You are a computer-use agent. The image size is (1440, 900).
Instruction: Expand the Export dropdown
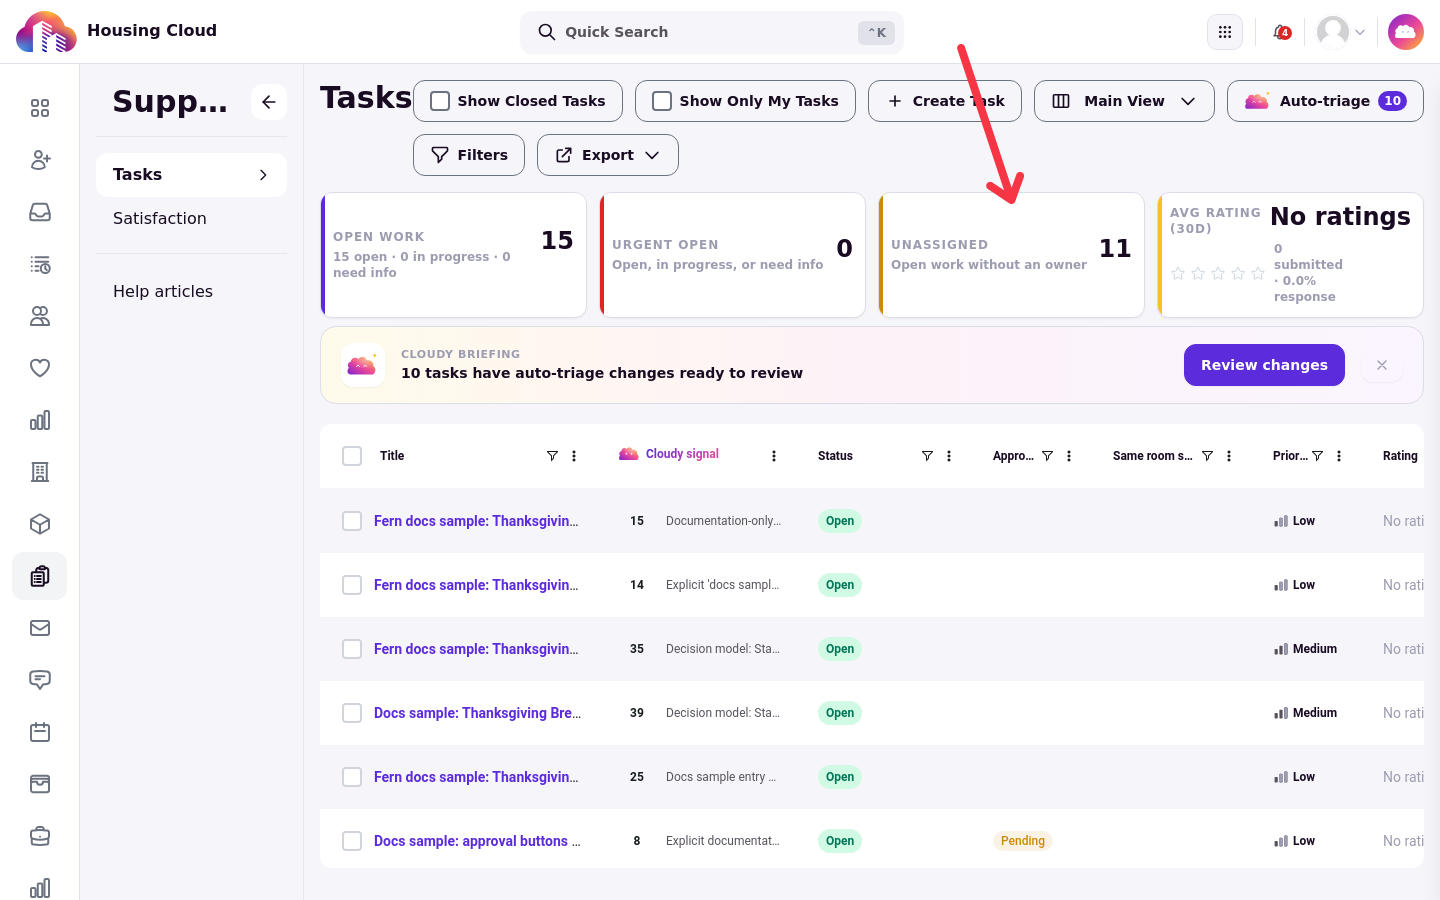coord(608,155)
